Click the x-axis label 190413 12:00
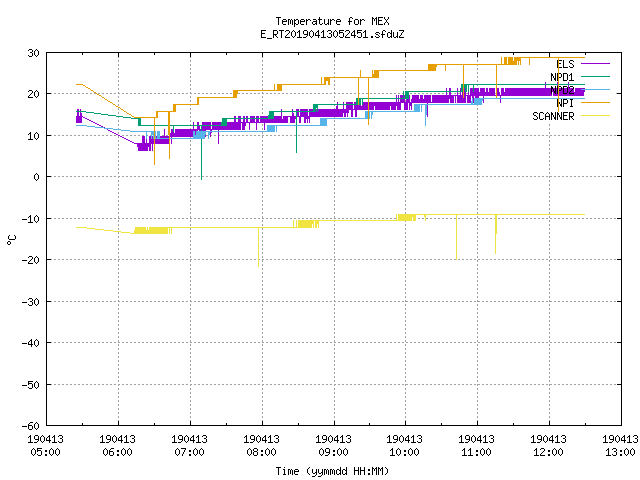This screenshot has width=640, height=480. (x=549, y=446)
